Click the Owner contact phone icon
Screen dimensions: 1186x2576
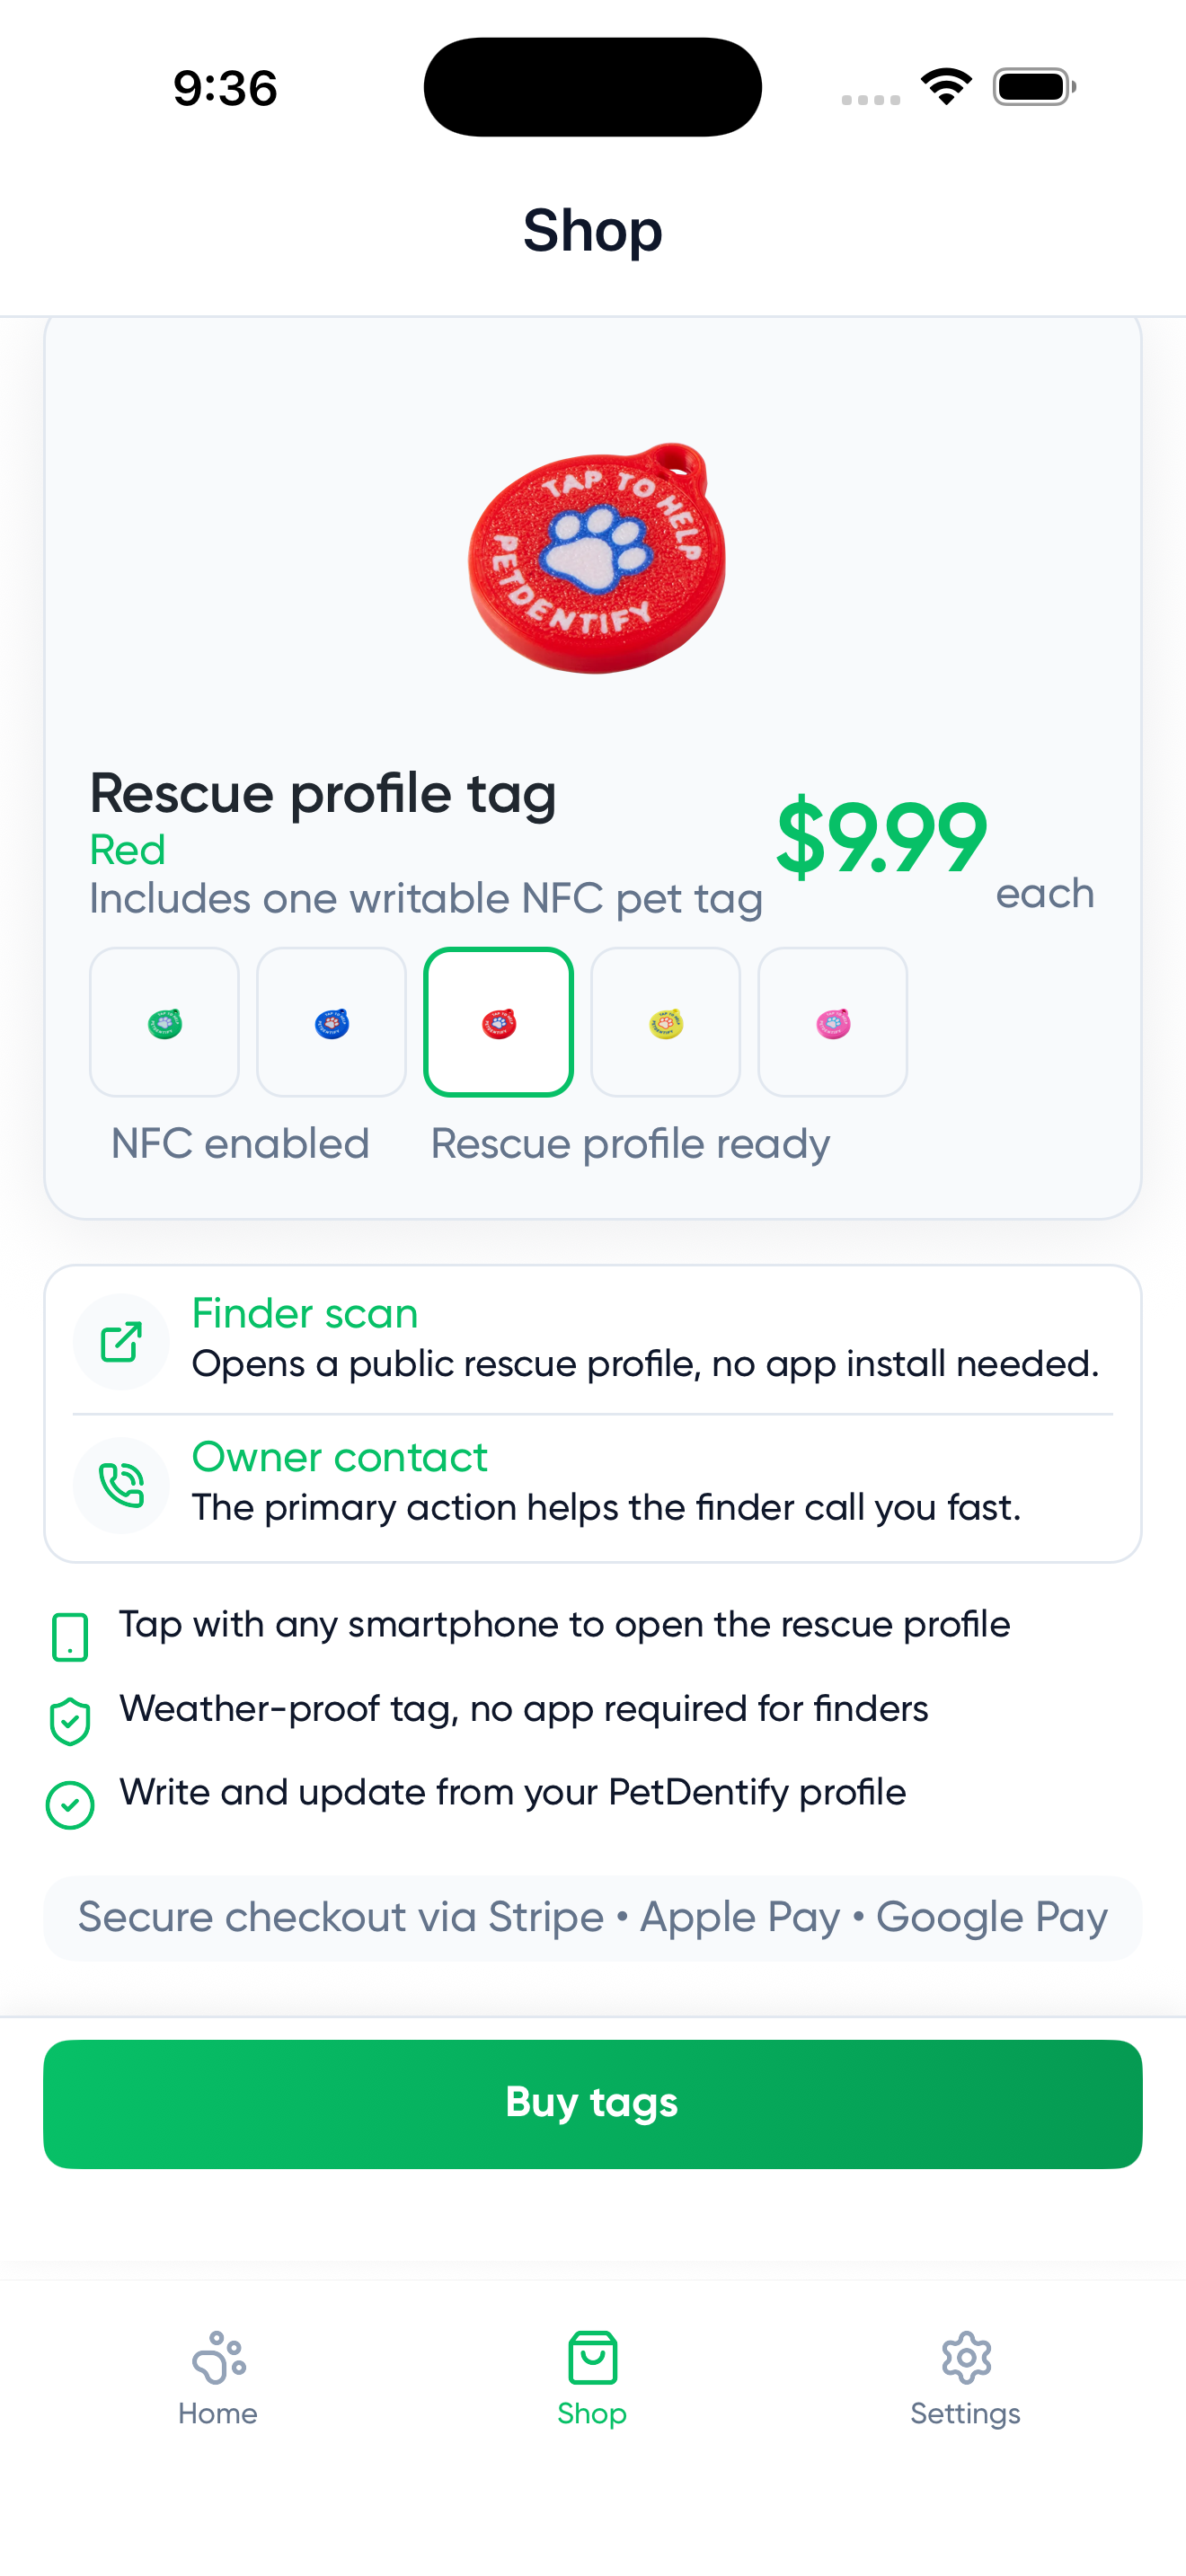click(121, 1485)
